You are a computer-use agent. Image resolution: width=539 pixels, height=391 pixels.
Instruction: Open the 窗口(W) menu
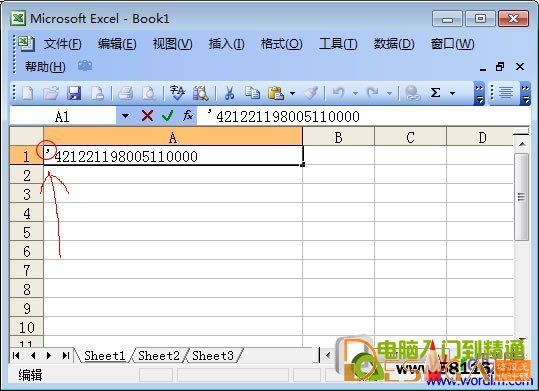pyautogui.click(x=452, y=44)
